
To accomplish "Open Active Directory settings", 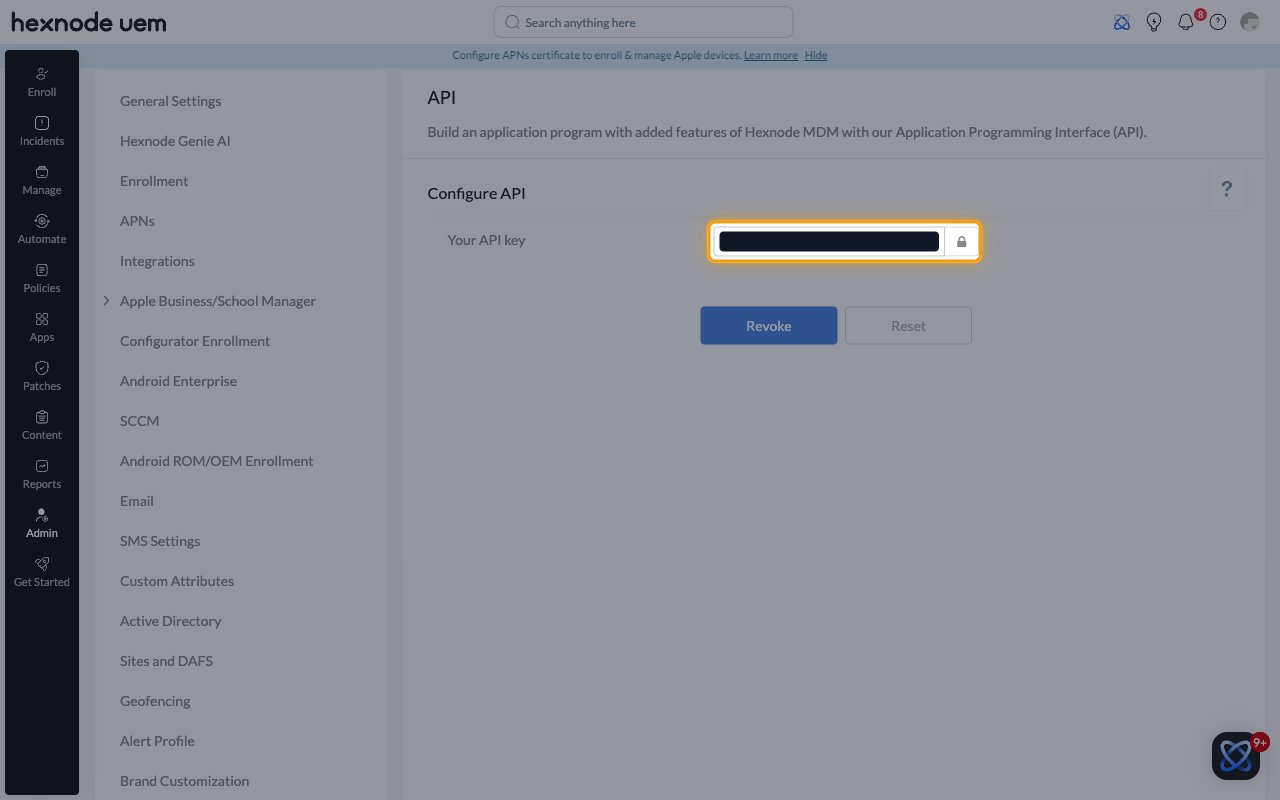I will pos(170,621).
